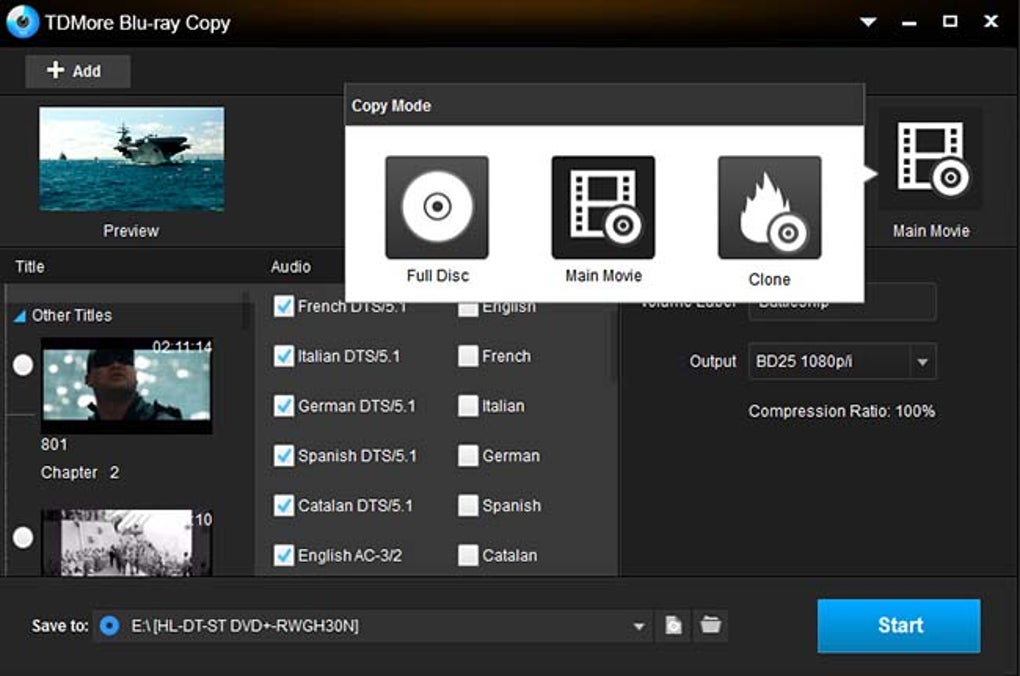Click the Copy Mode popup header
This screenshot has width=1020, height=676.
click(604, 105)
